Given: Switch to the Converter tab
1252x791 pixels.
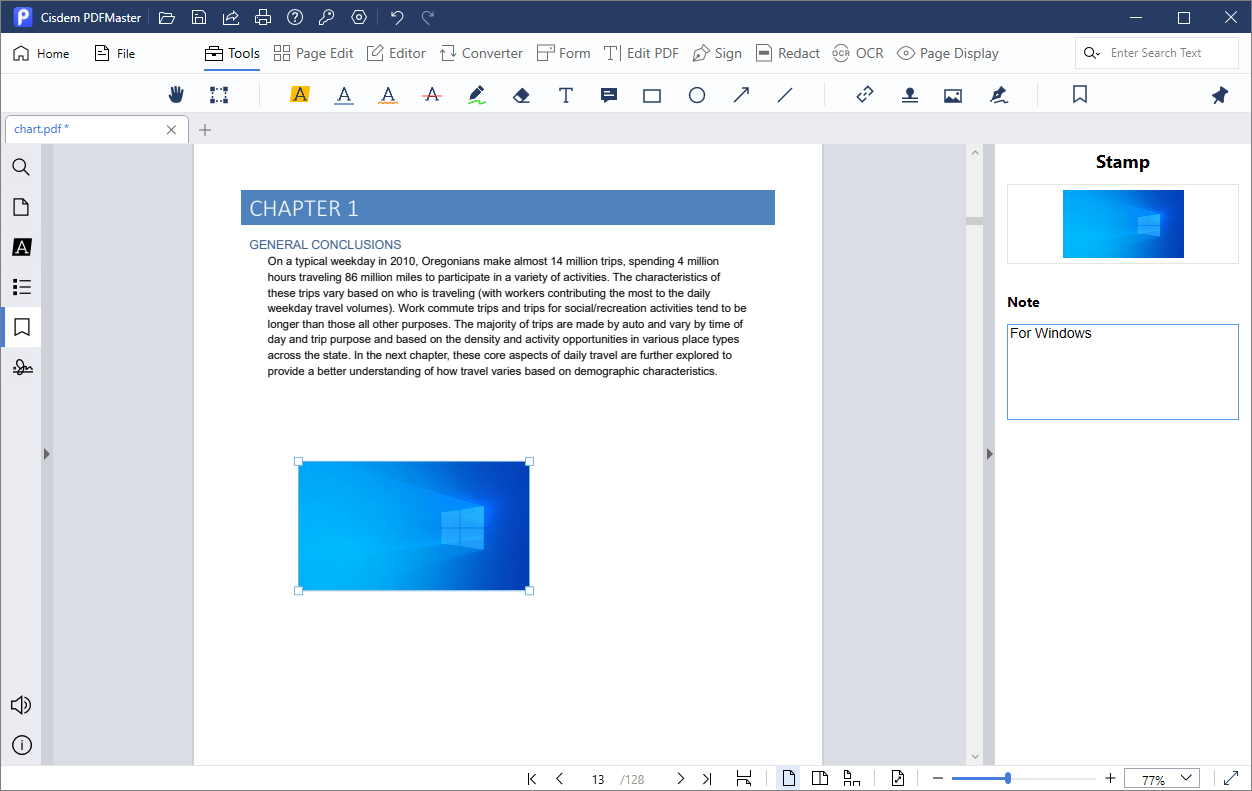Looking at the screenshot, I should (x=481, y=54).
